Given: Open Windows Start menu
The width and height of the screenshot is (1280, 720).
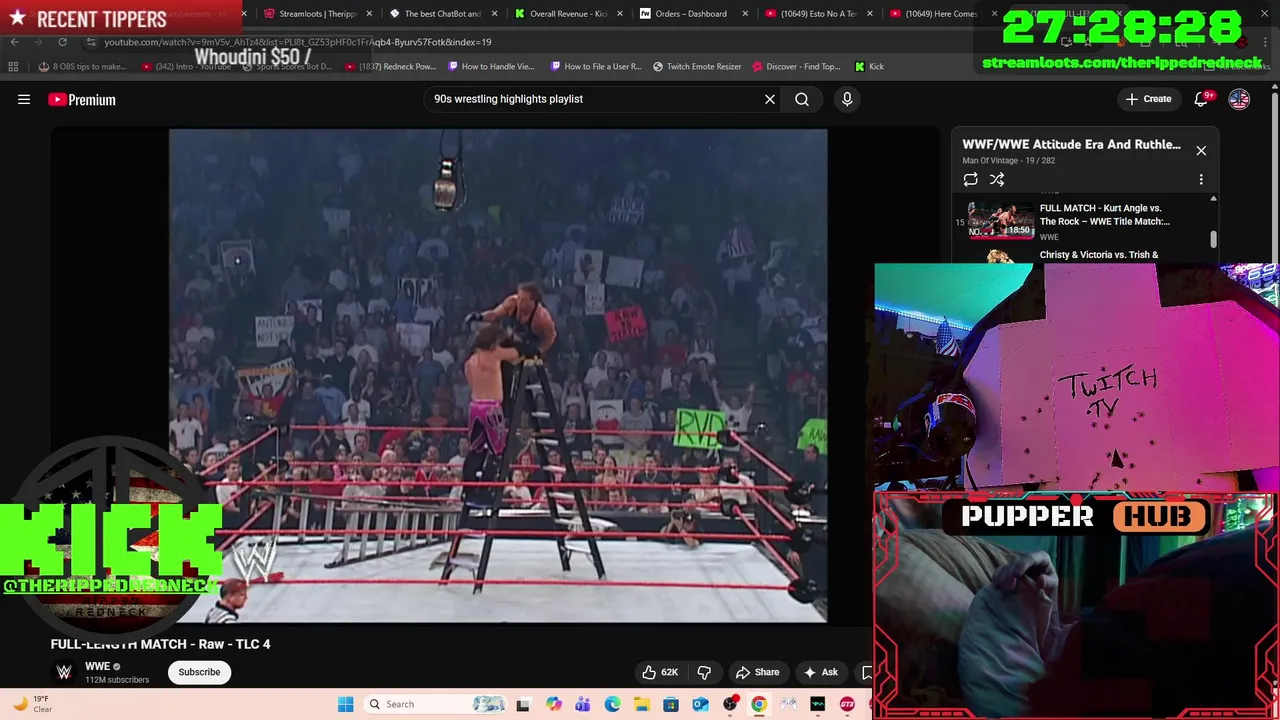Looking at the screenshot, I should (345, 704).
